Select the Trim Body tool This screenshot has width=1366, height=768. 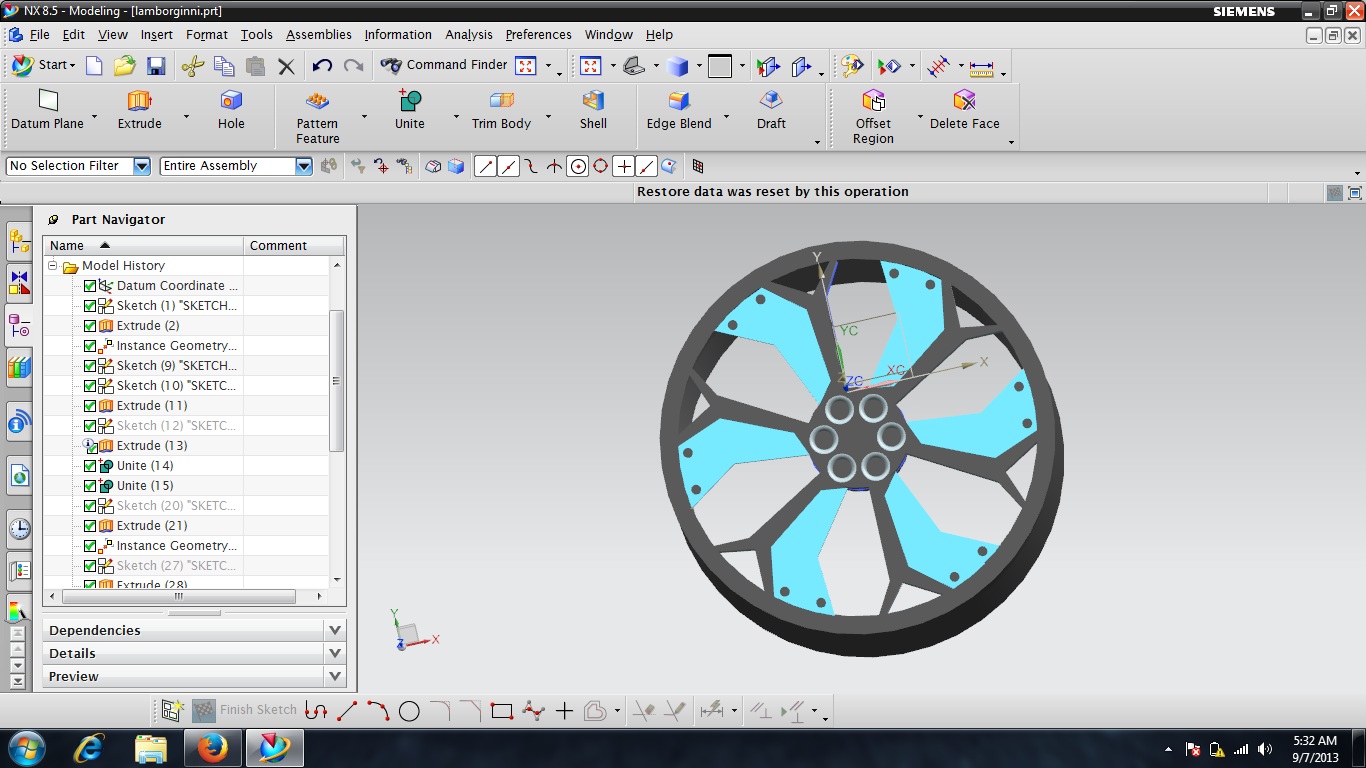coord(501,101)
